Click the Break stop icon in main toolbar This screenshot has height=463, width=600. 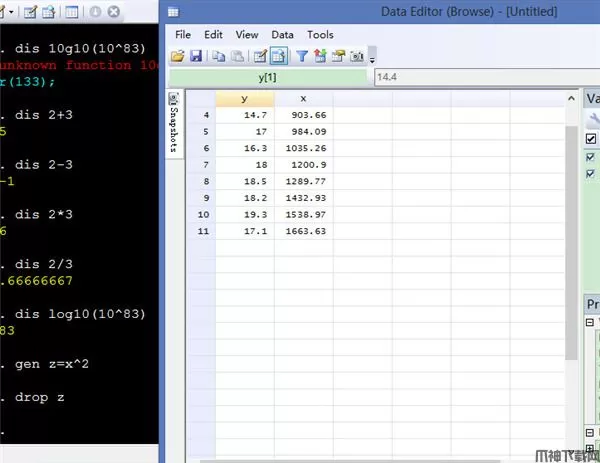point(114,12)
